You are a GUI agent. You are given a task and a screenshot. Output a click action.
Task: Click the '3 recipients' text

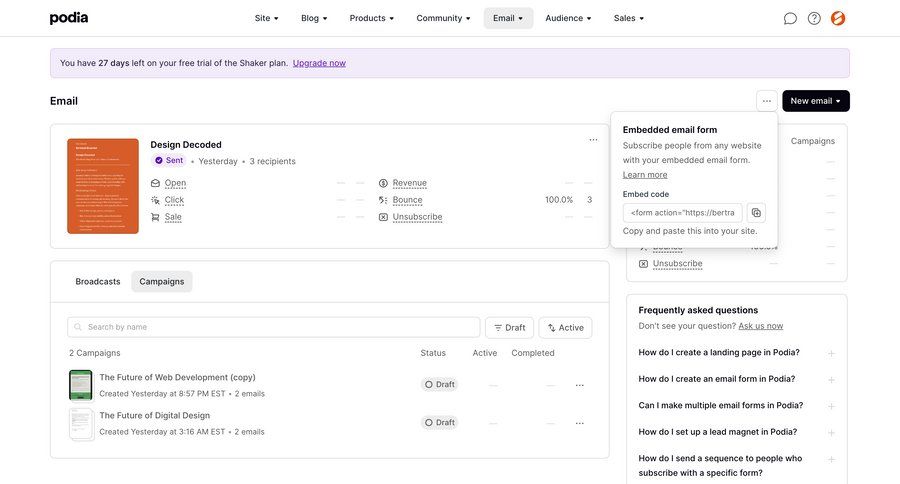(x=272, y=161)
